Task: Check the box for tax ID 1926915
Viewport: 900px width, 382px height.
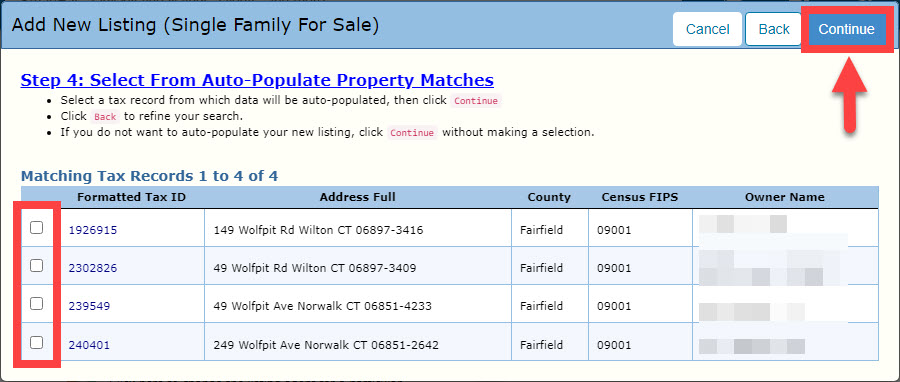Action: [x=36, y=228]
